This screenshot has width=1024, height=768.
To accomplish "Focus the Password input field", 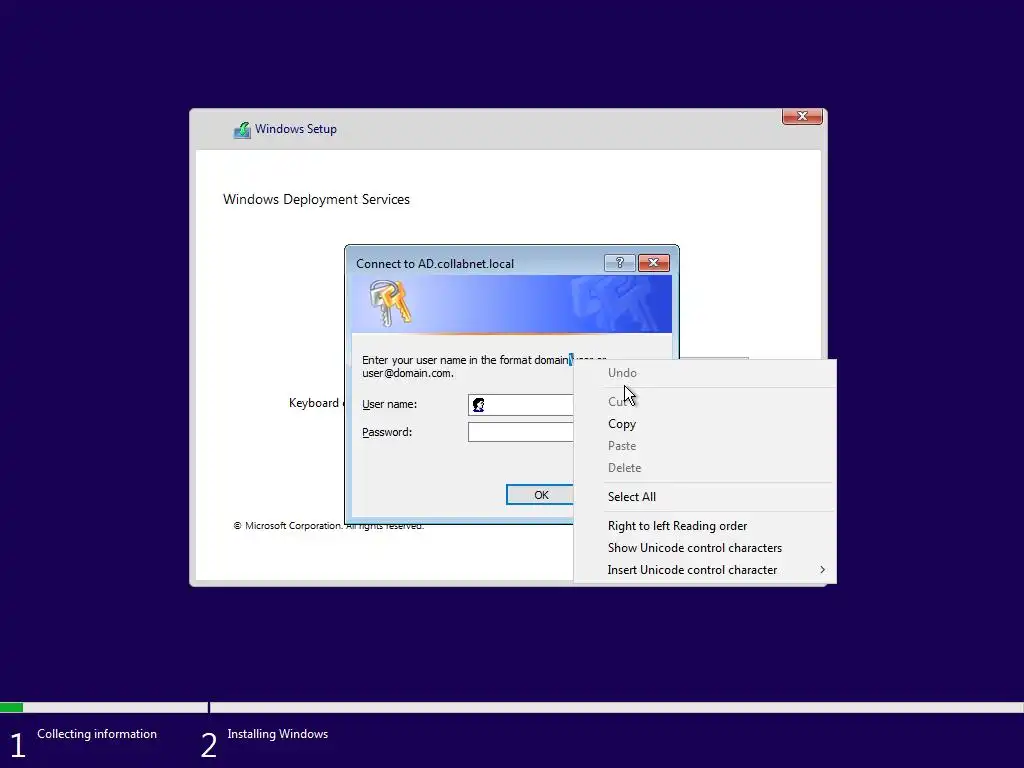I will click(x=520, y=432).
